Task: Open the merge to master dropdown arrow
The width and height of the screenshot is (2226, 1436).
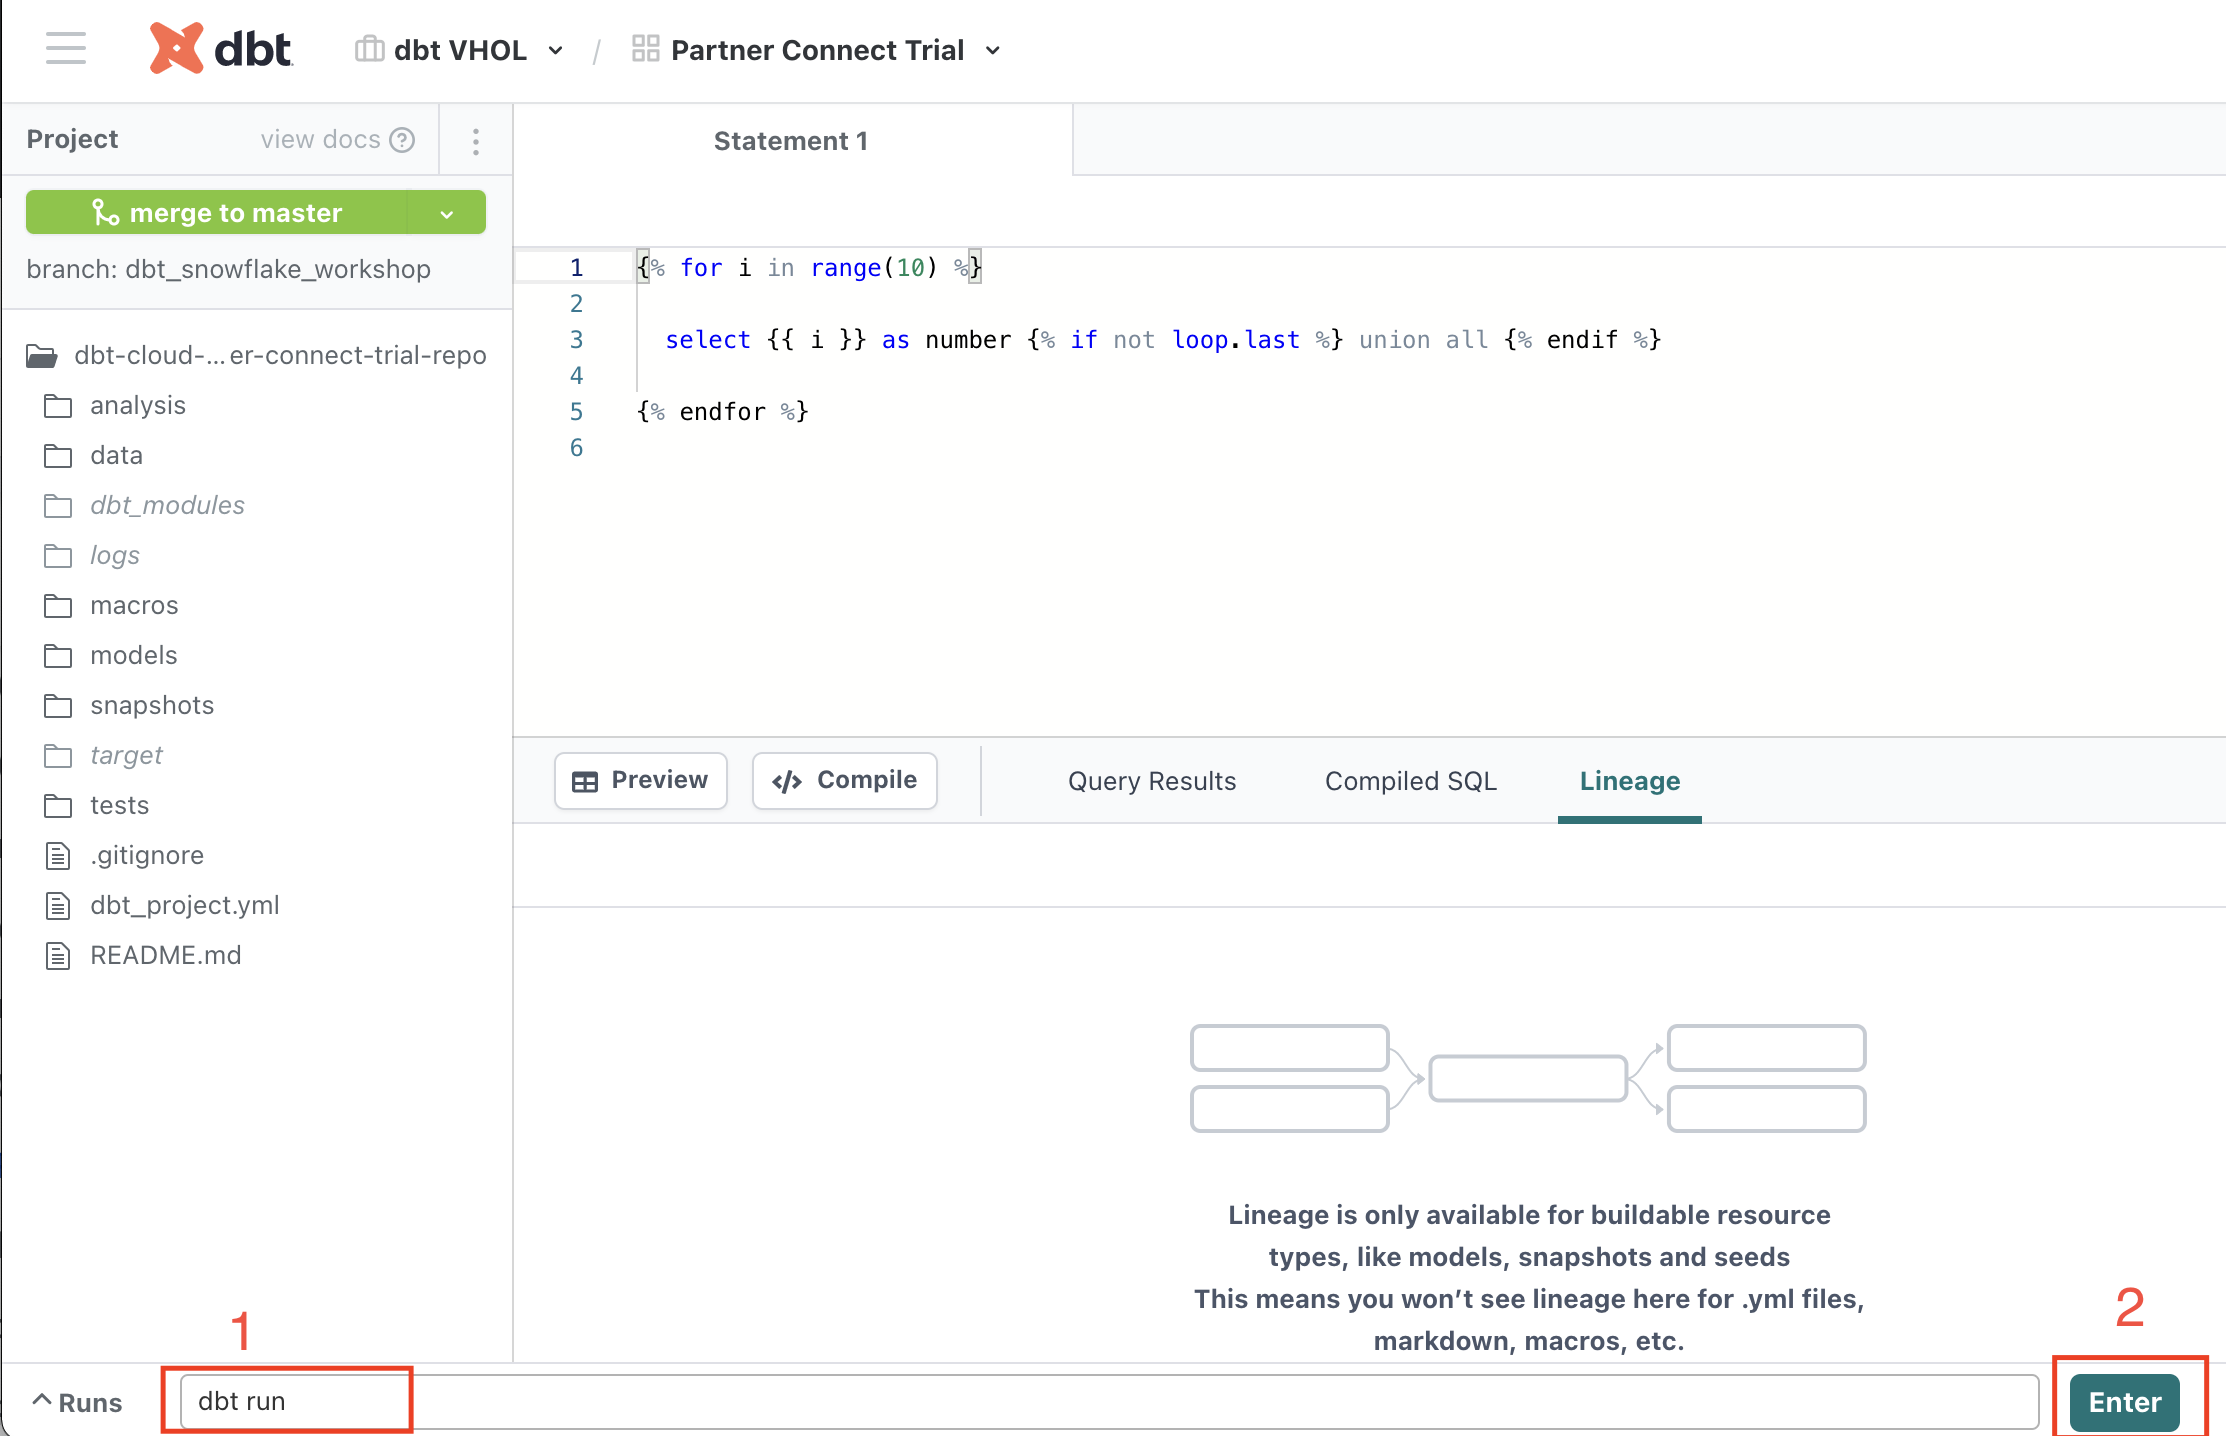Action: pyautogui.click(x=447, y=214)
